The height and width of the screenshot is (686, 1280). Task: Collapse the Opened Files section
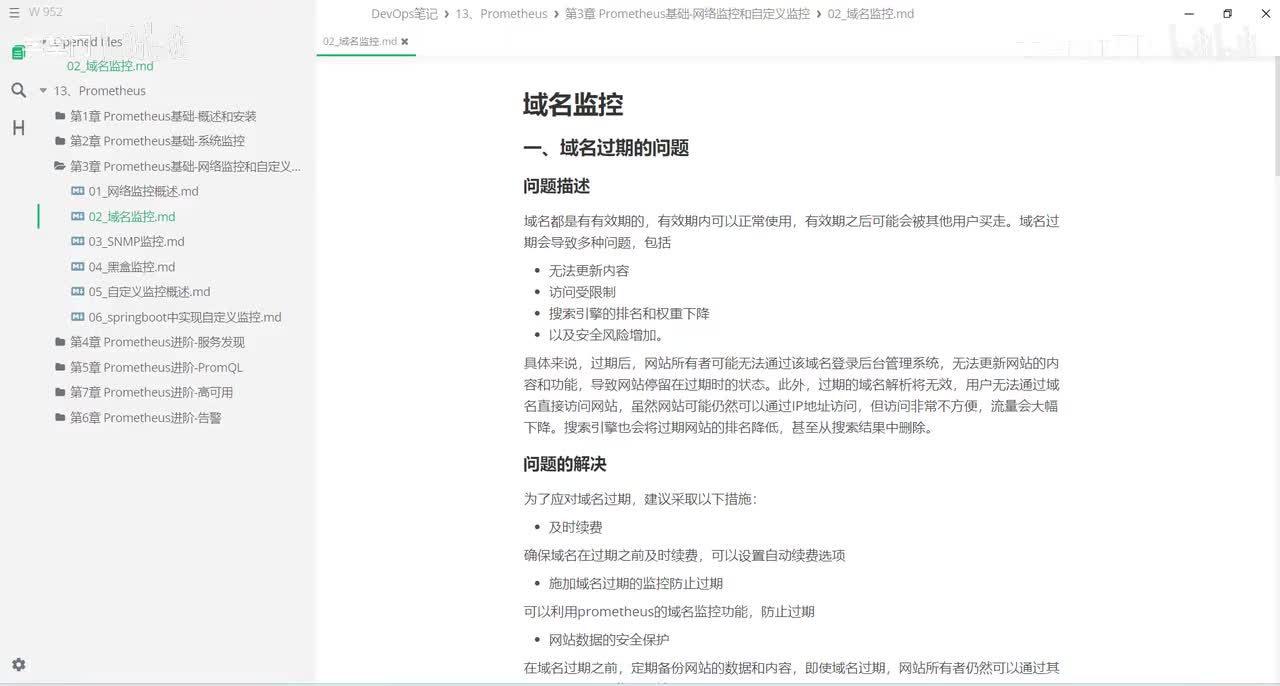point(44,42)
